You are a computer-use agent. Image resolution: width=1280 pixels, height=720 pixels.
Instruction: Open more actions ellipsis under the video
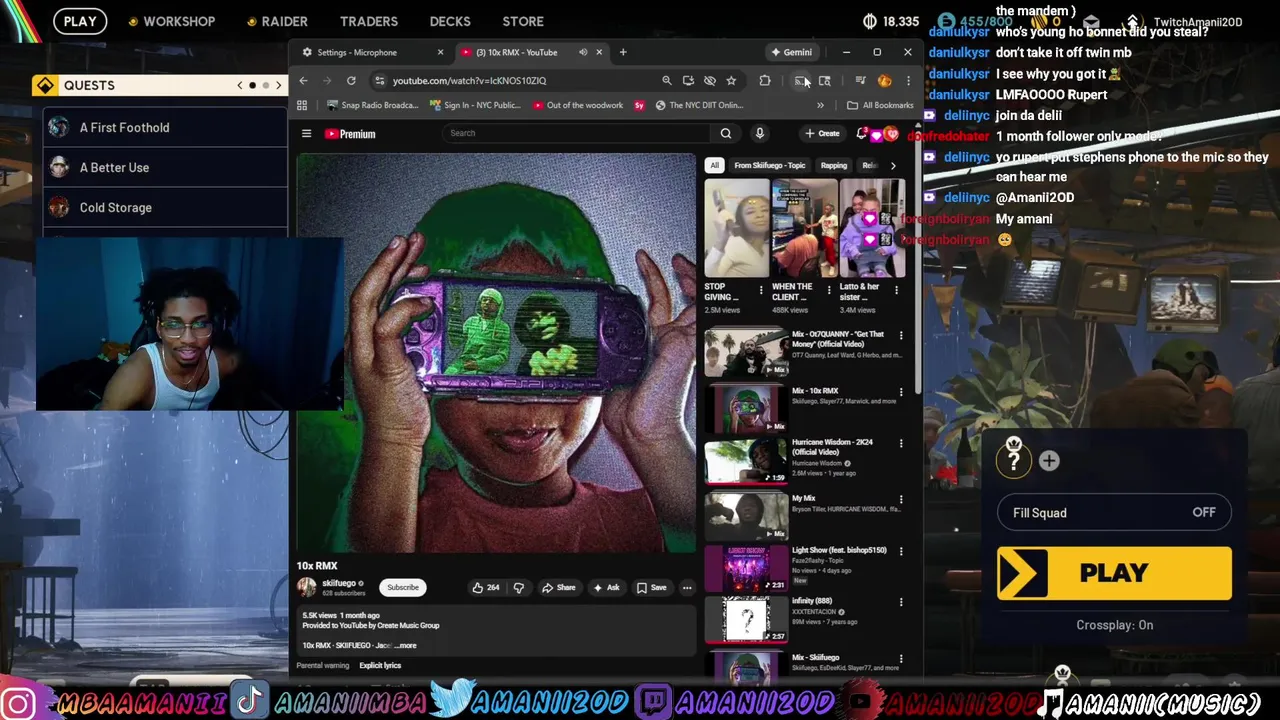coord(687,588)
